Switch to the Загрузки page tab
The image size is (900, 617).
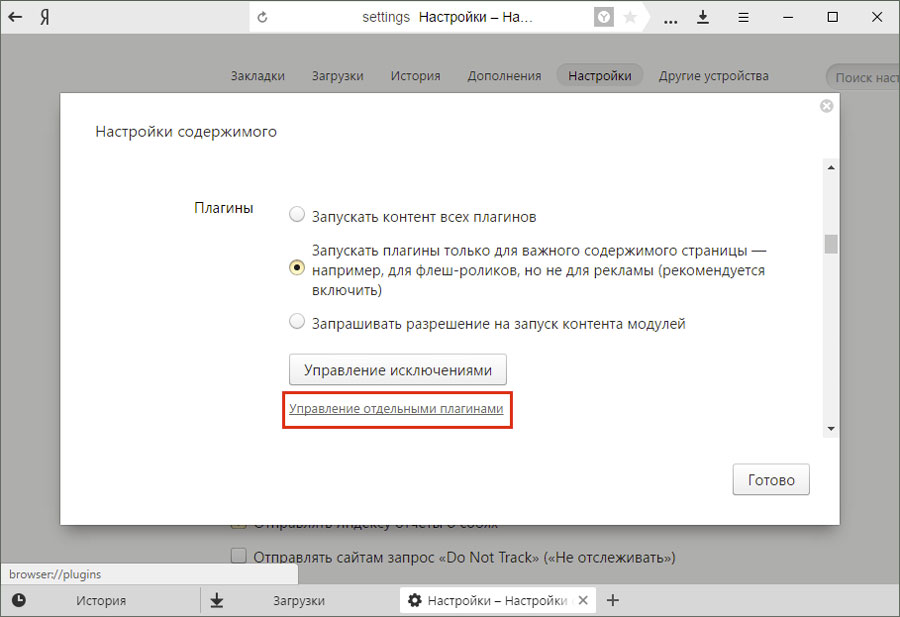(x=338, y=76)
